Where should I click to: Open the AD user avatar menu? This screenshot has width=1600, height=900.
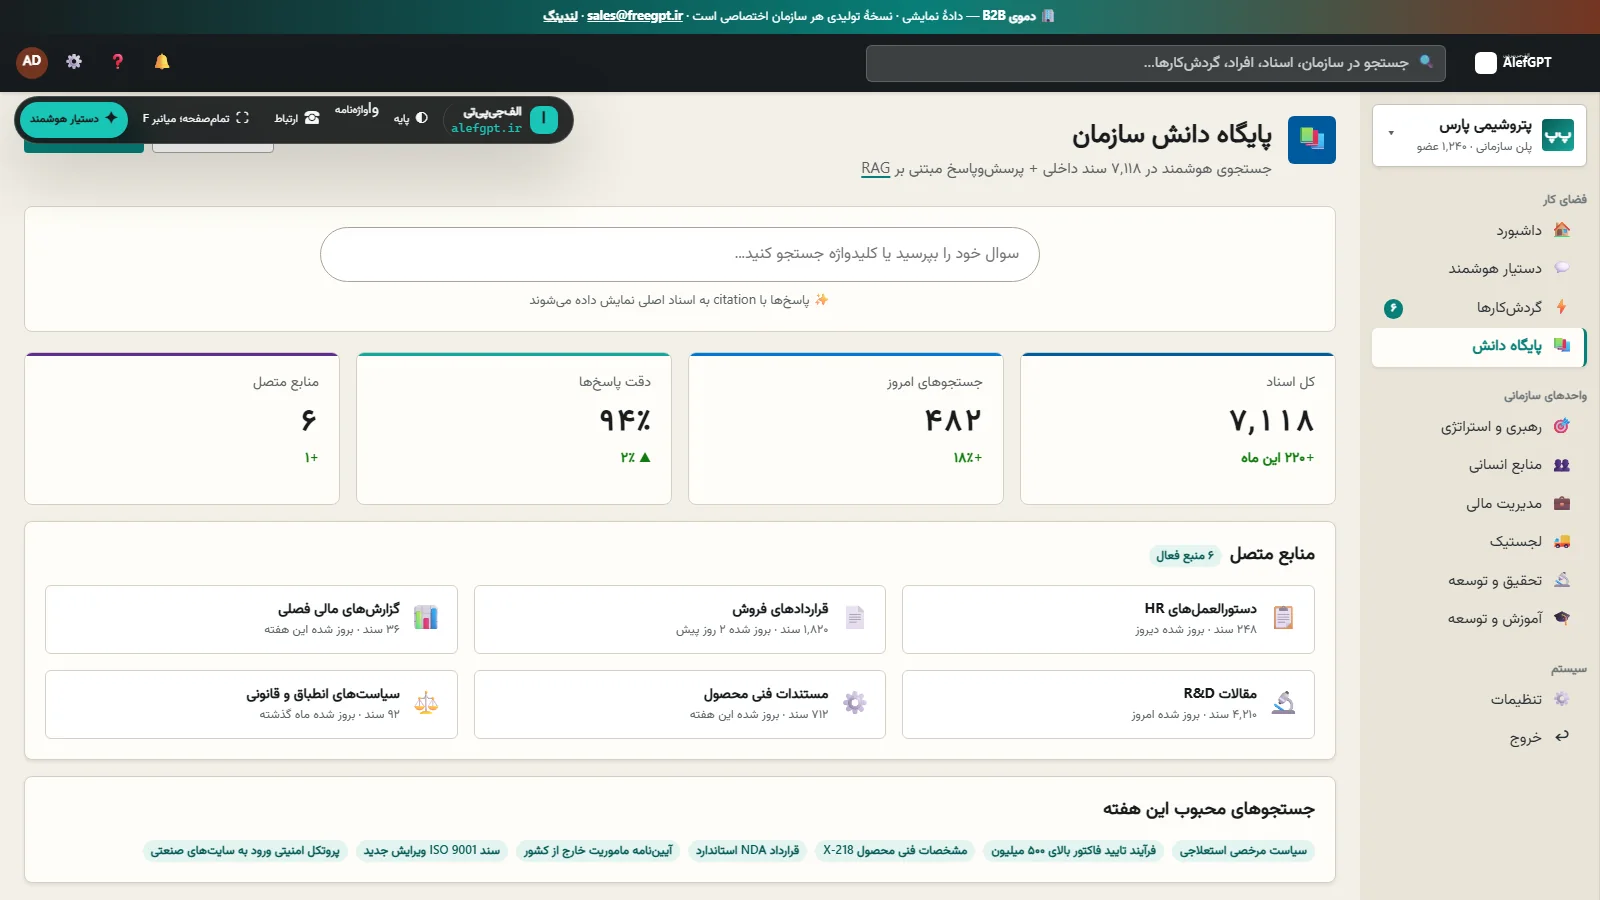(32, 62)
